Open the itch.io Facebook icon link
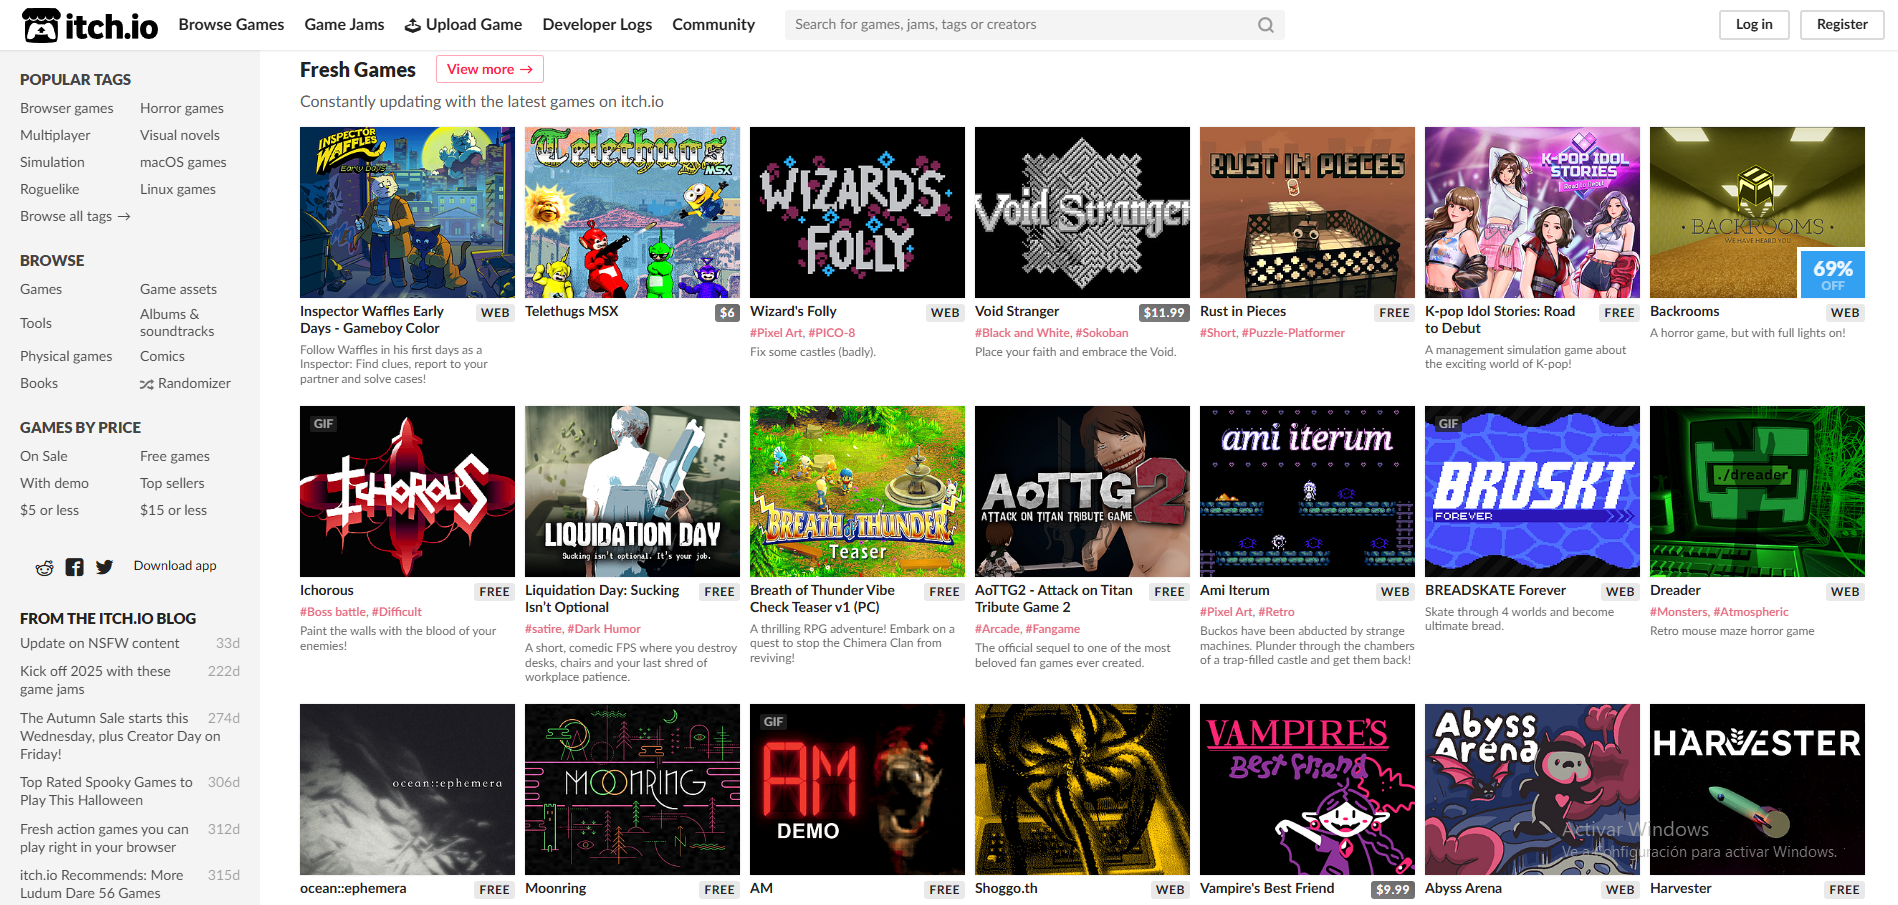Screen dimensions: 1898x905 (x=74, y=567)
